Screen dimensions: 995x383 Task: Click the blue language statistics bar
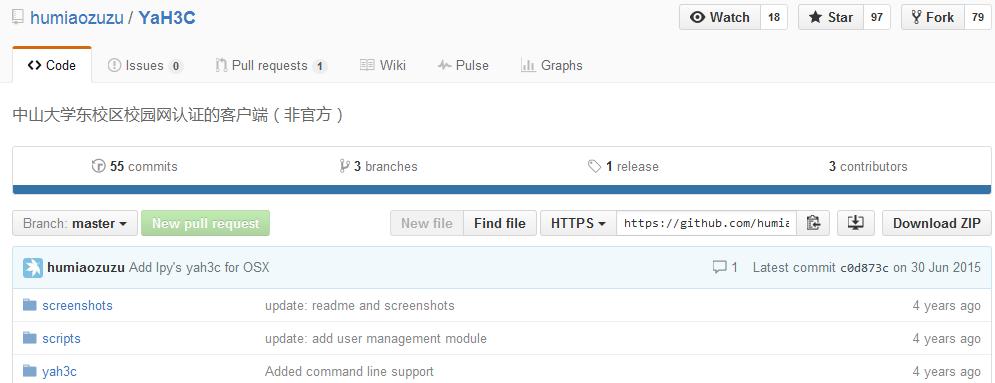click(501, 190)
